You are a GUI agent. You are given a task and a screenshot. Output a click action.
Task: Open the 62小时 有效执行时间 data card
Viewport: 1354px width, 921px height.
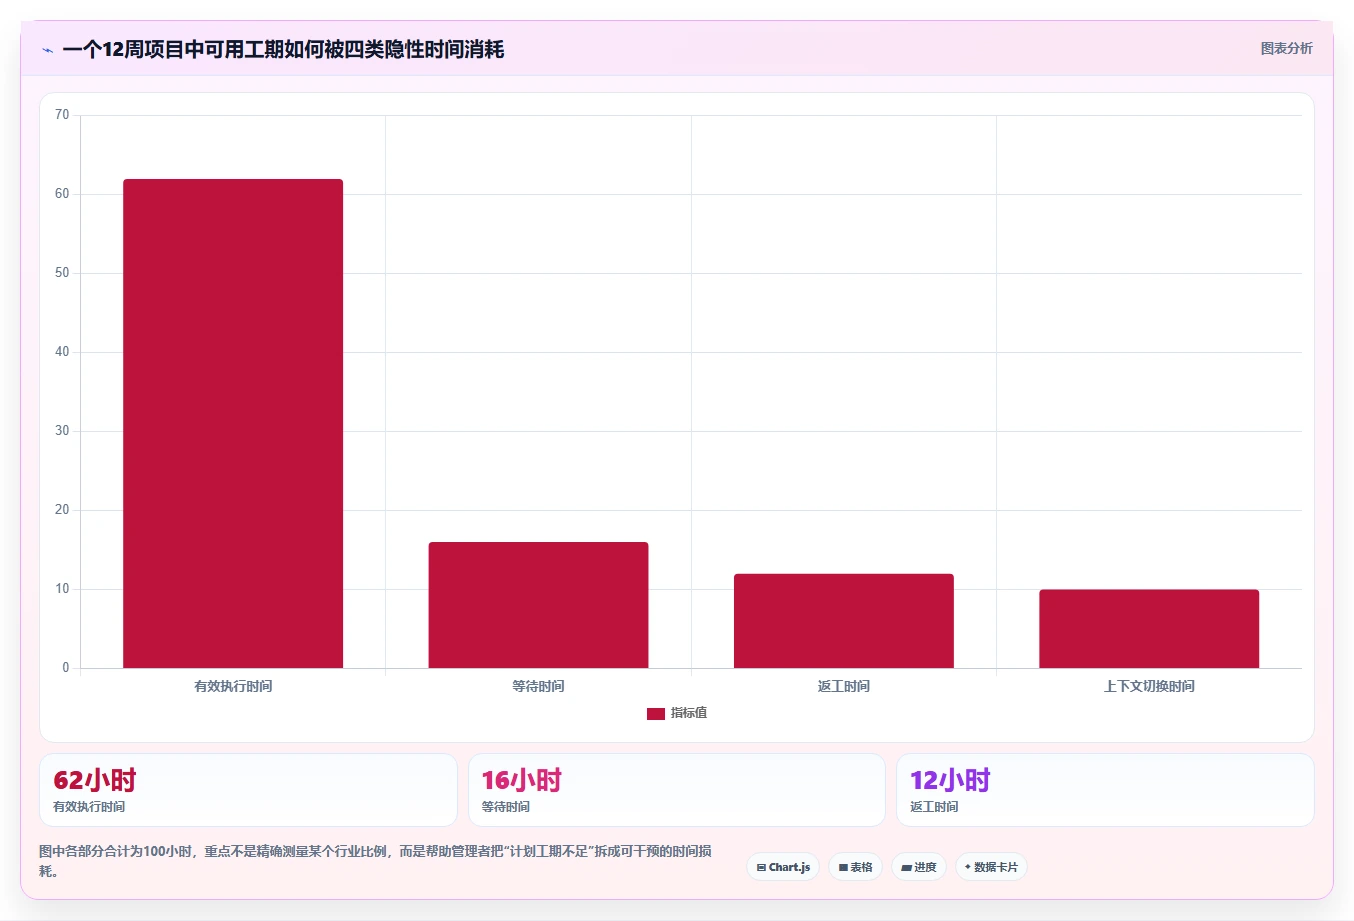tap(248, 790)
